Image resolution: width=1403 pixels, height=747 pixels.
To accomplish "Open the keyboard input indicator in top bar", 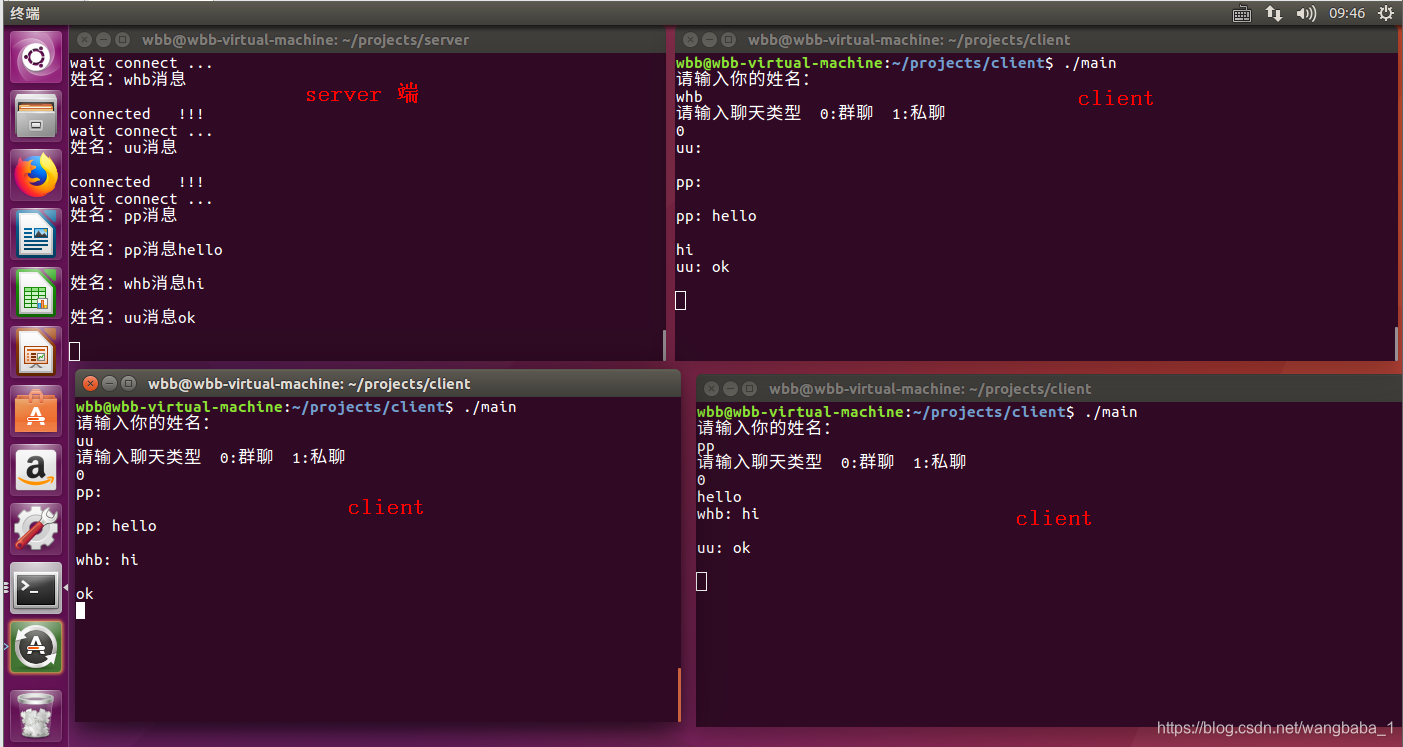I will pyautogui.click(x=1242, y=13).
